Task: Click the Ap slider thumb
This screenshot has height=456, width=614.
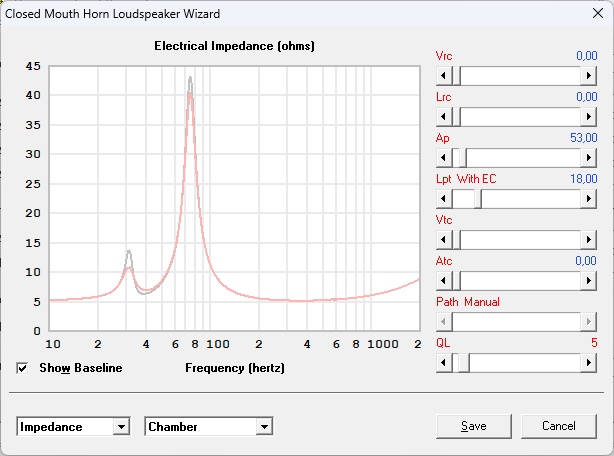Action: pyautogui.click(x=462, y=158)
